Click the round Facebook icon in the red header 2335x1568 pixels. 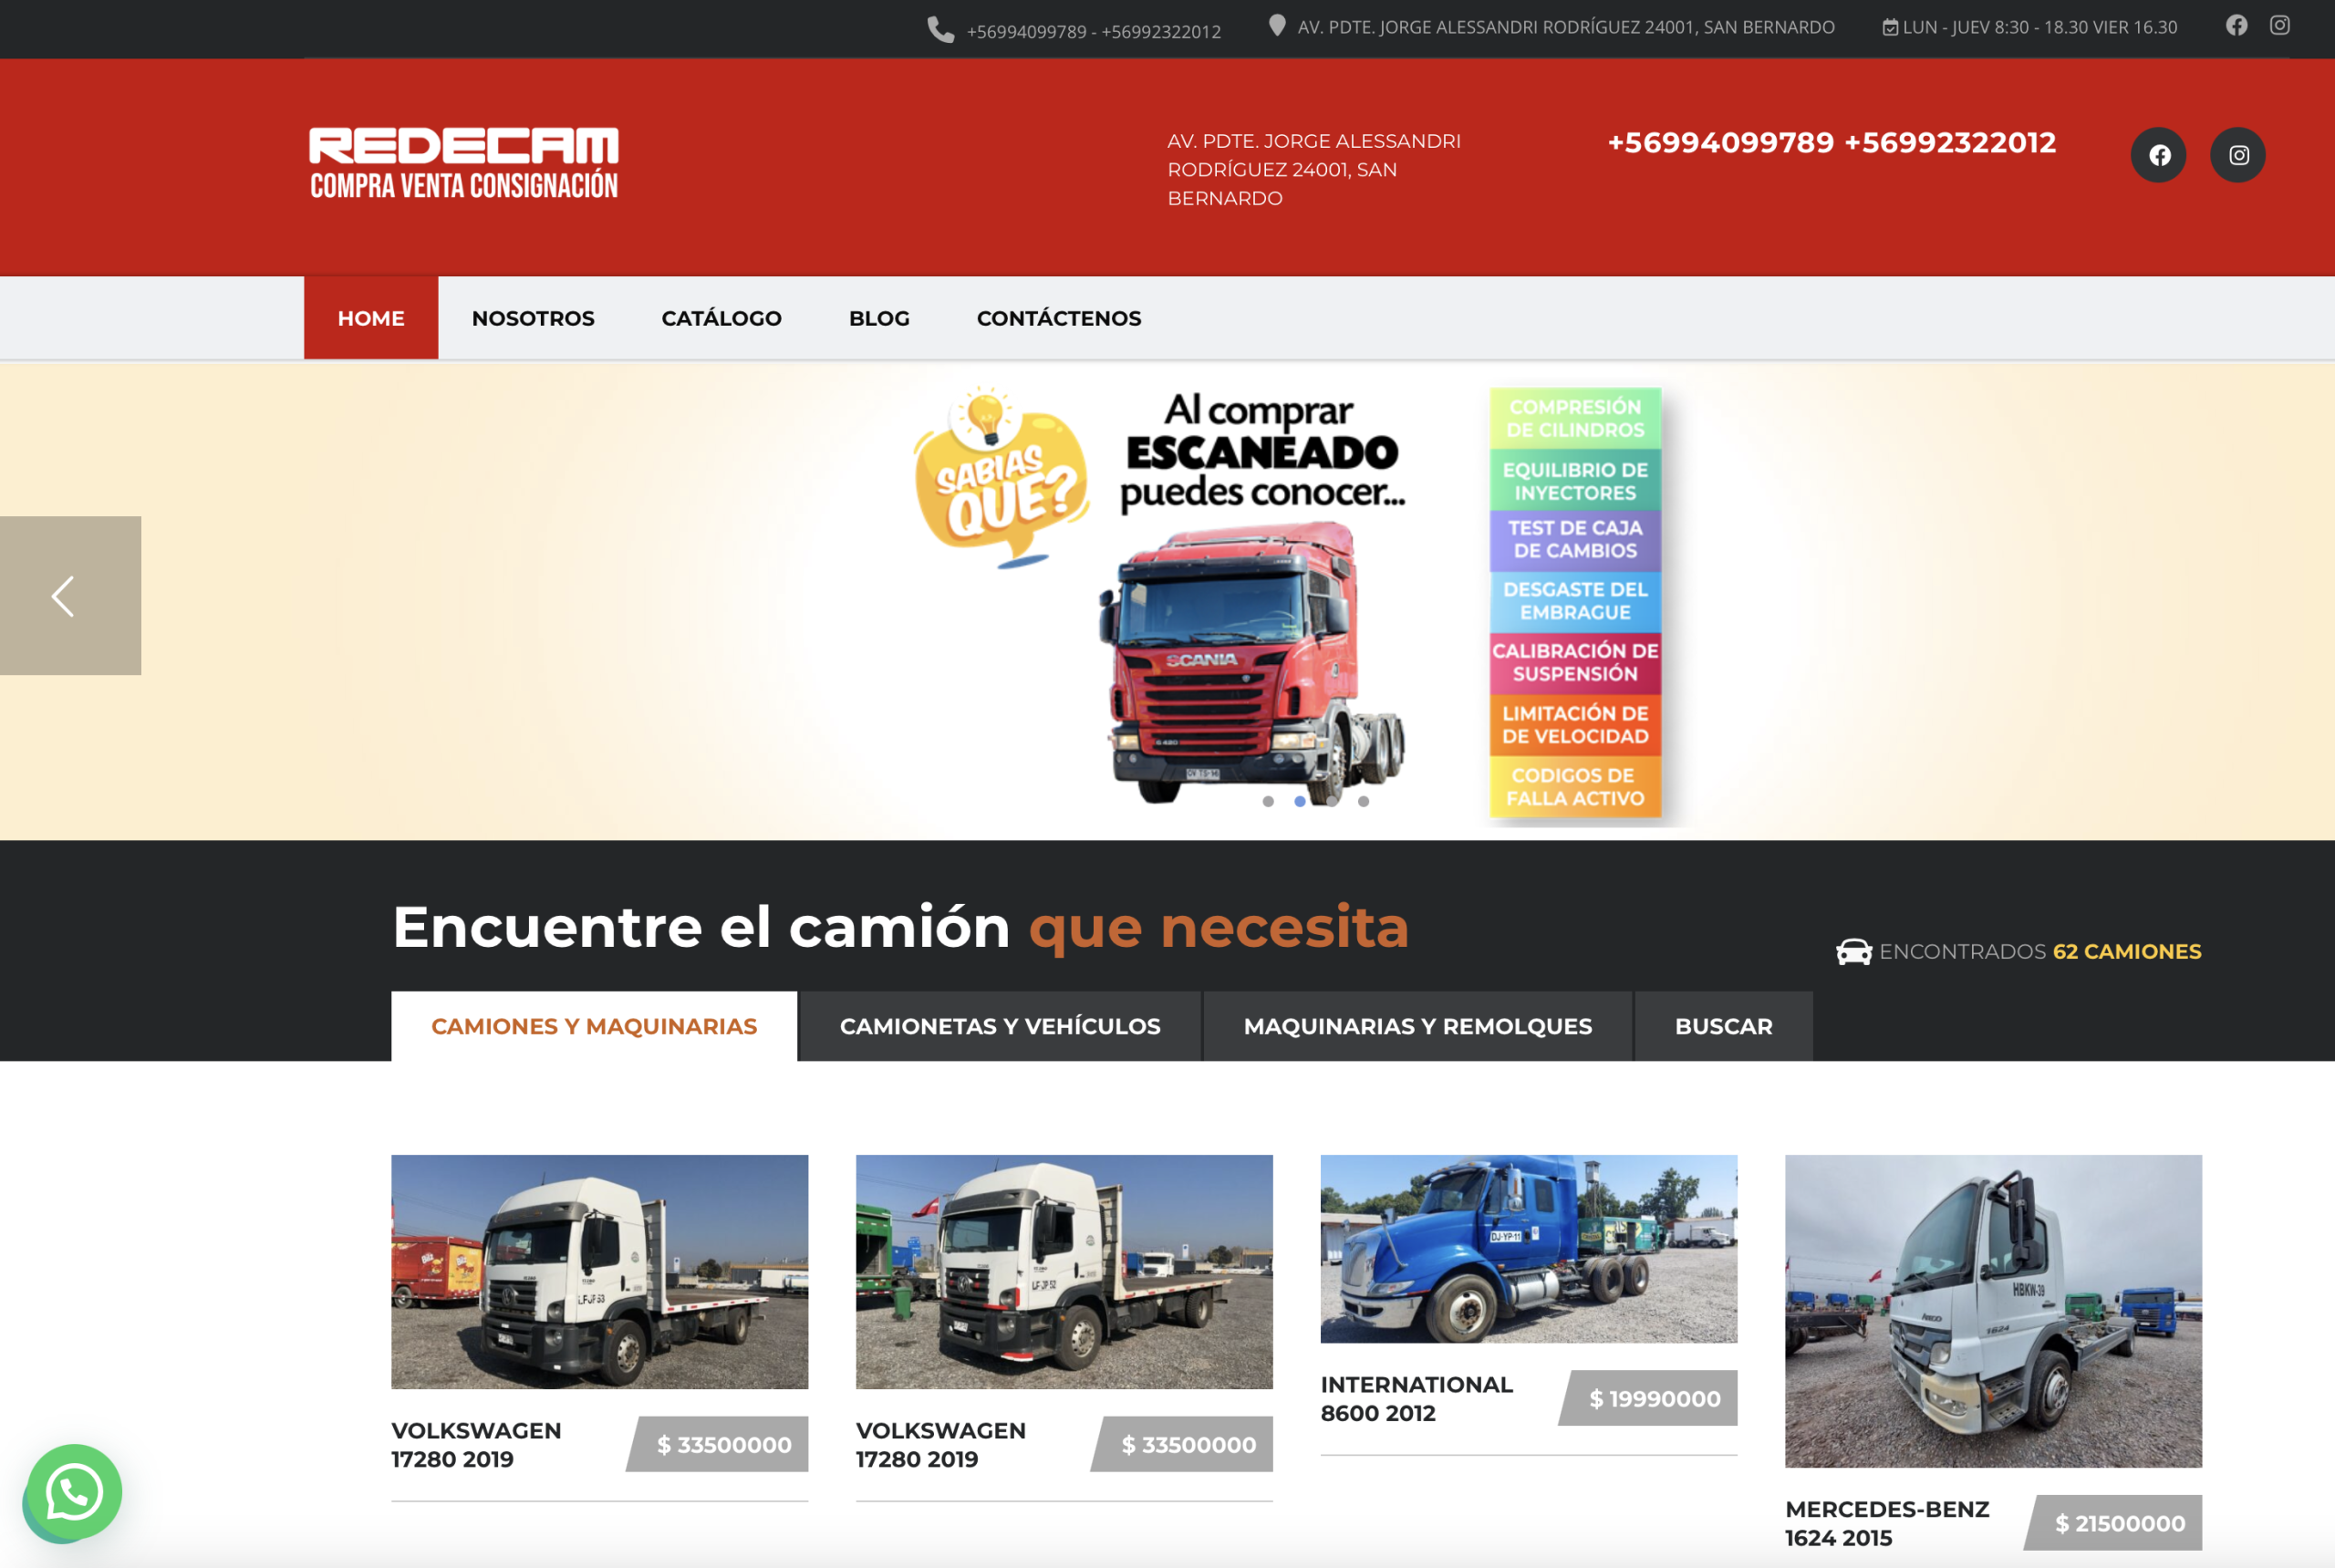2158,155
